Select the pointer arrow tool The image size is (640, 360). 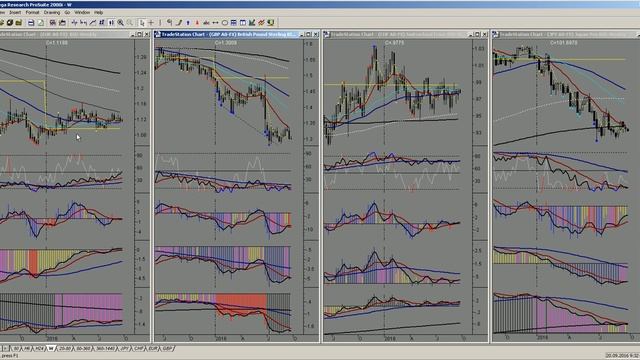(142, 22)
